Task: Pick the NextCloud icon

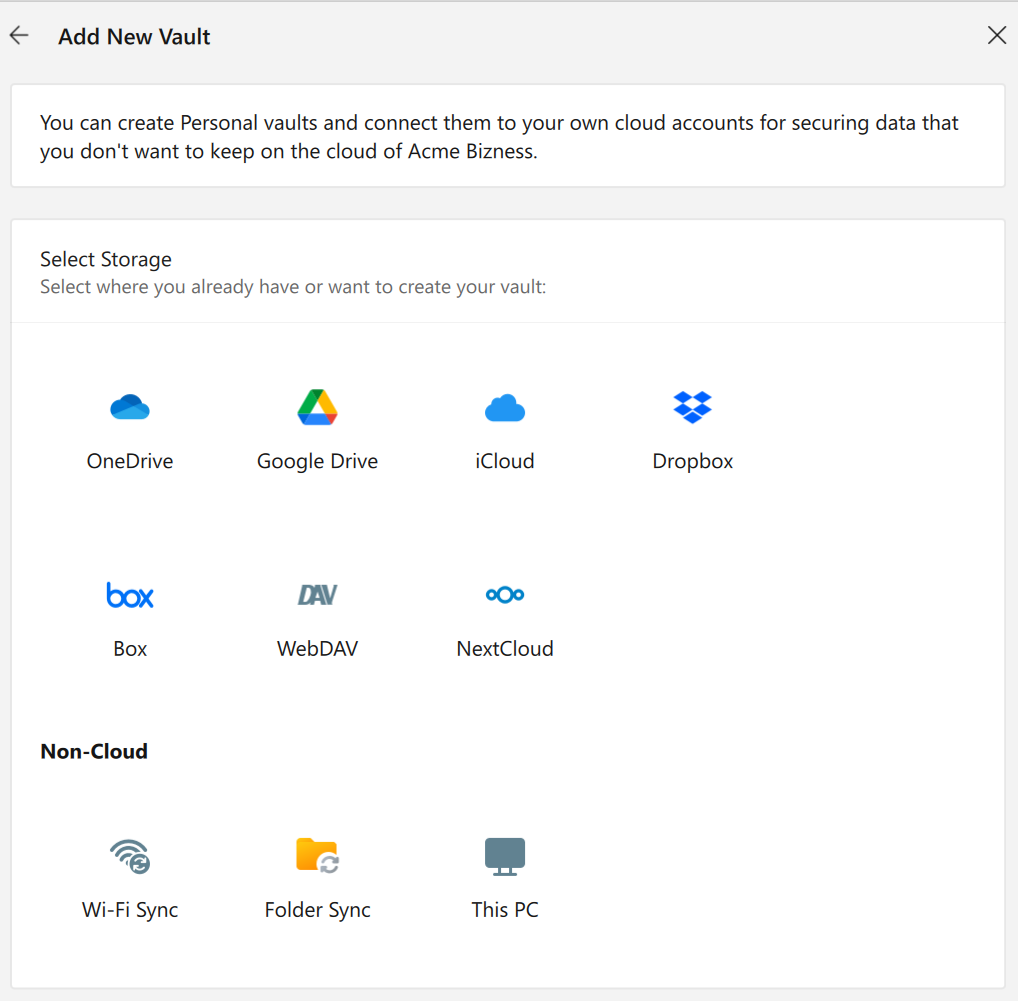Action: pos(504,595)
